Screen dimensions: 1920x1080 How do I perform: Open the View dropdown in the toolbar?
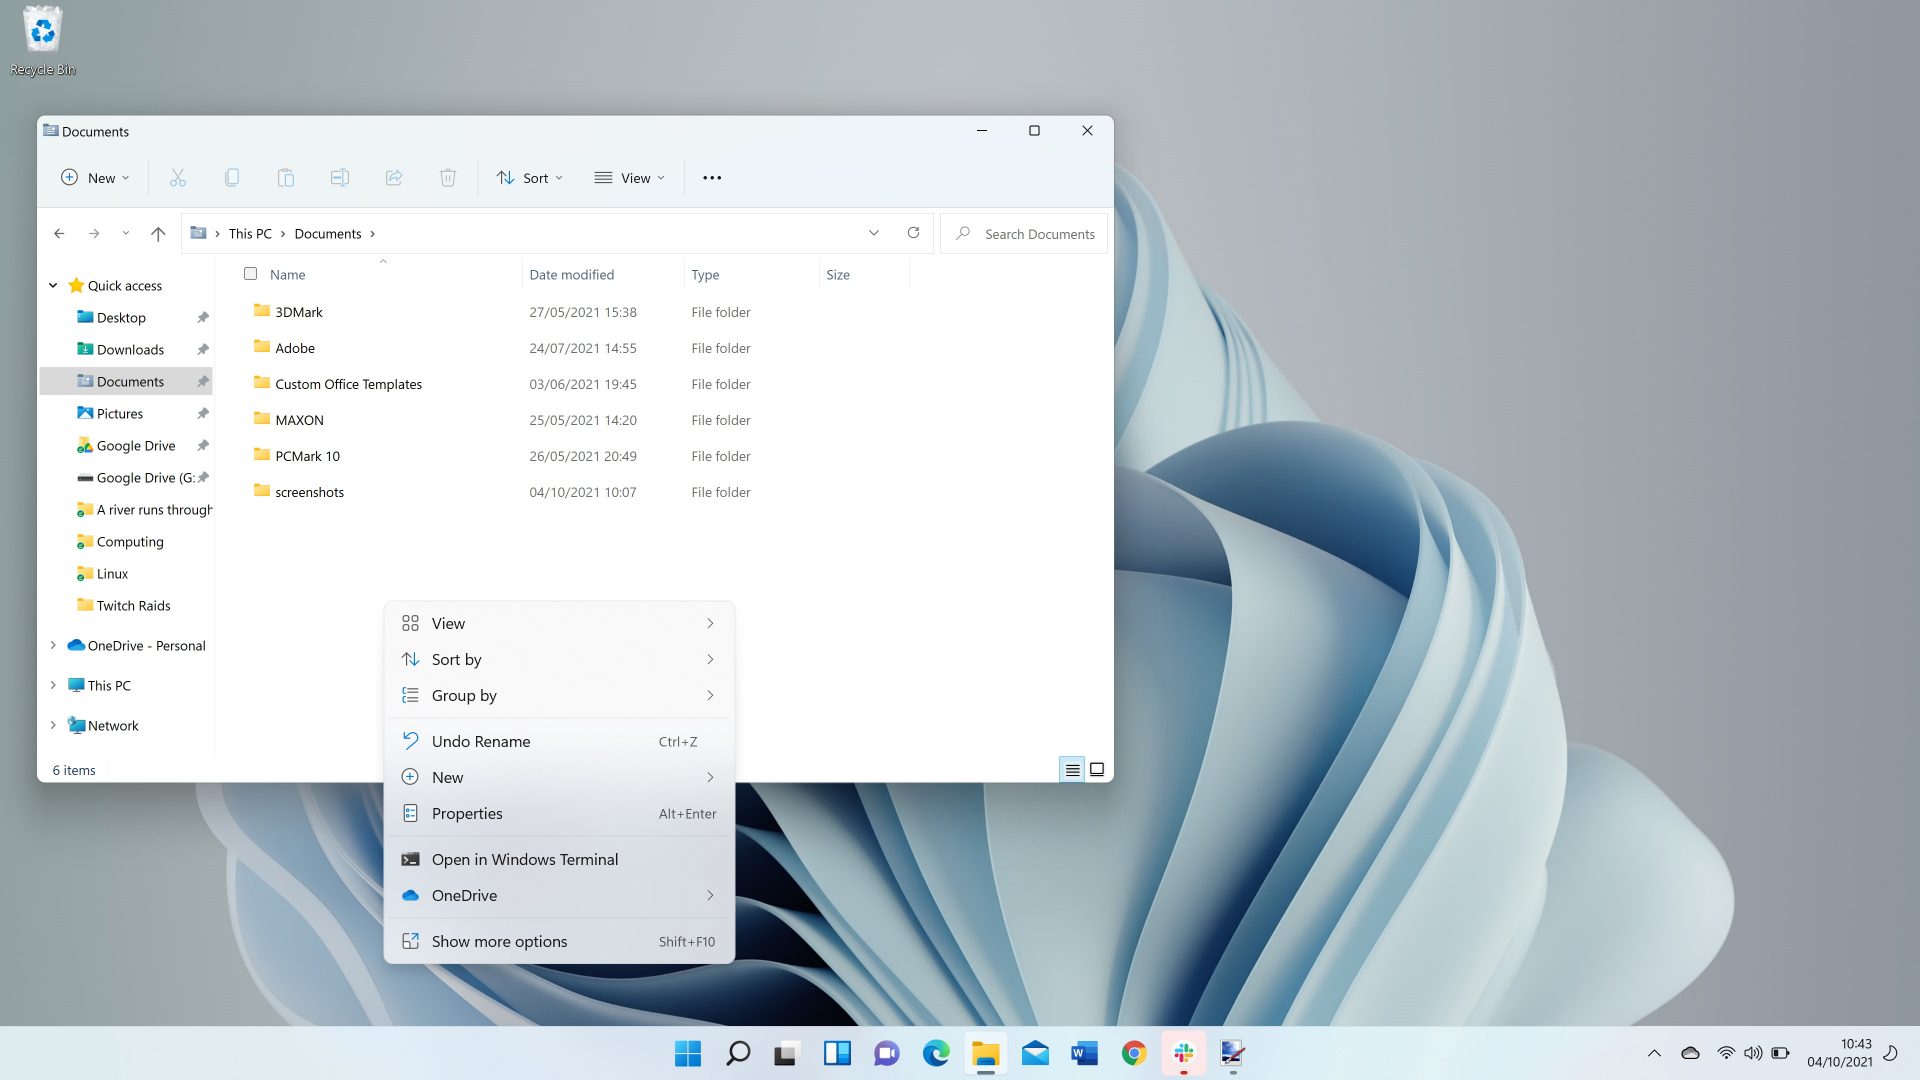[x=629, y=177]
